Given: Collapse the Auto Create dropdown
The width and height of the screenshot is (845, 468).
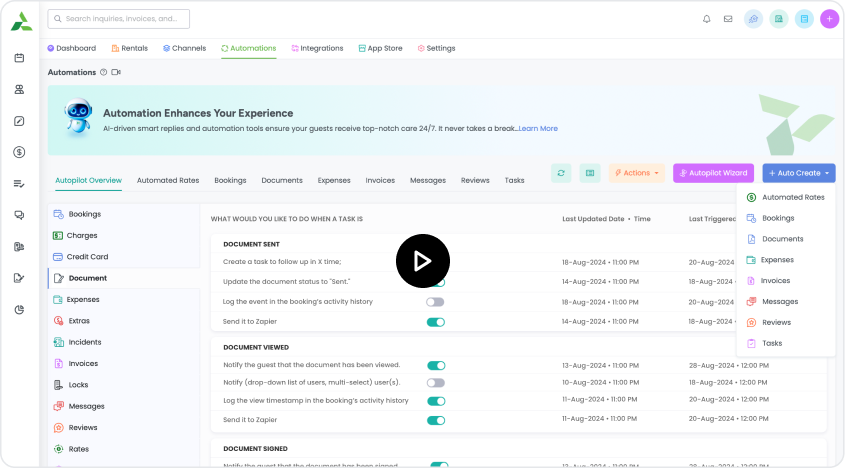Looking at the screenshot, I should (798, 173).
